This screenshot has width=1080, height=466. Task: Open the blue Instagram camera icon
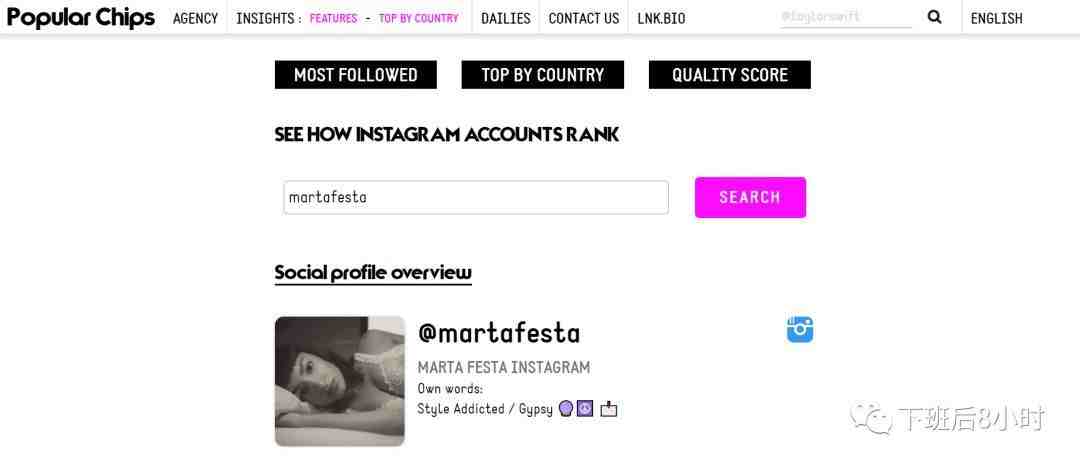click(x=800, y=329)
